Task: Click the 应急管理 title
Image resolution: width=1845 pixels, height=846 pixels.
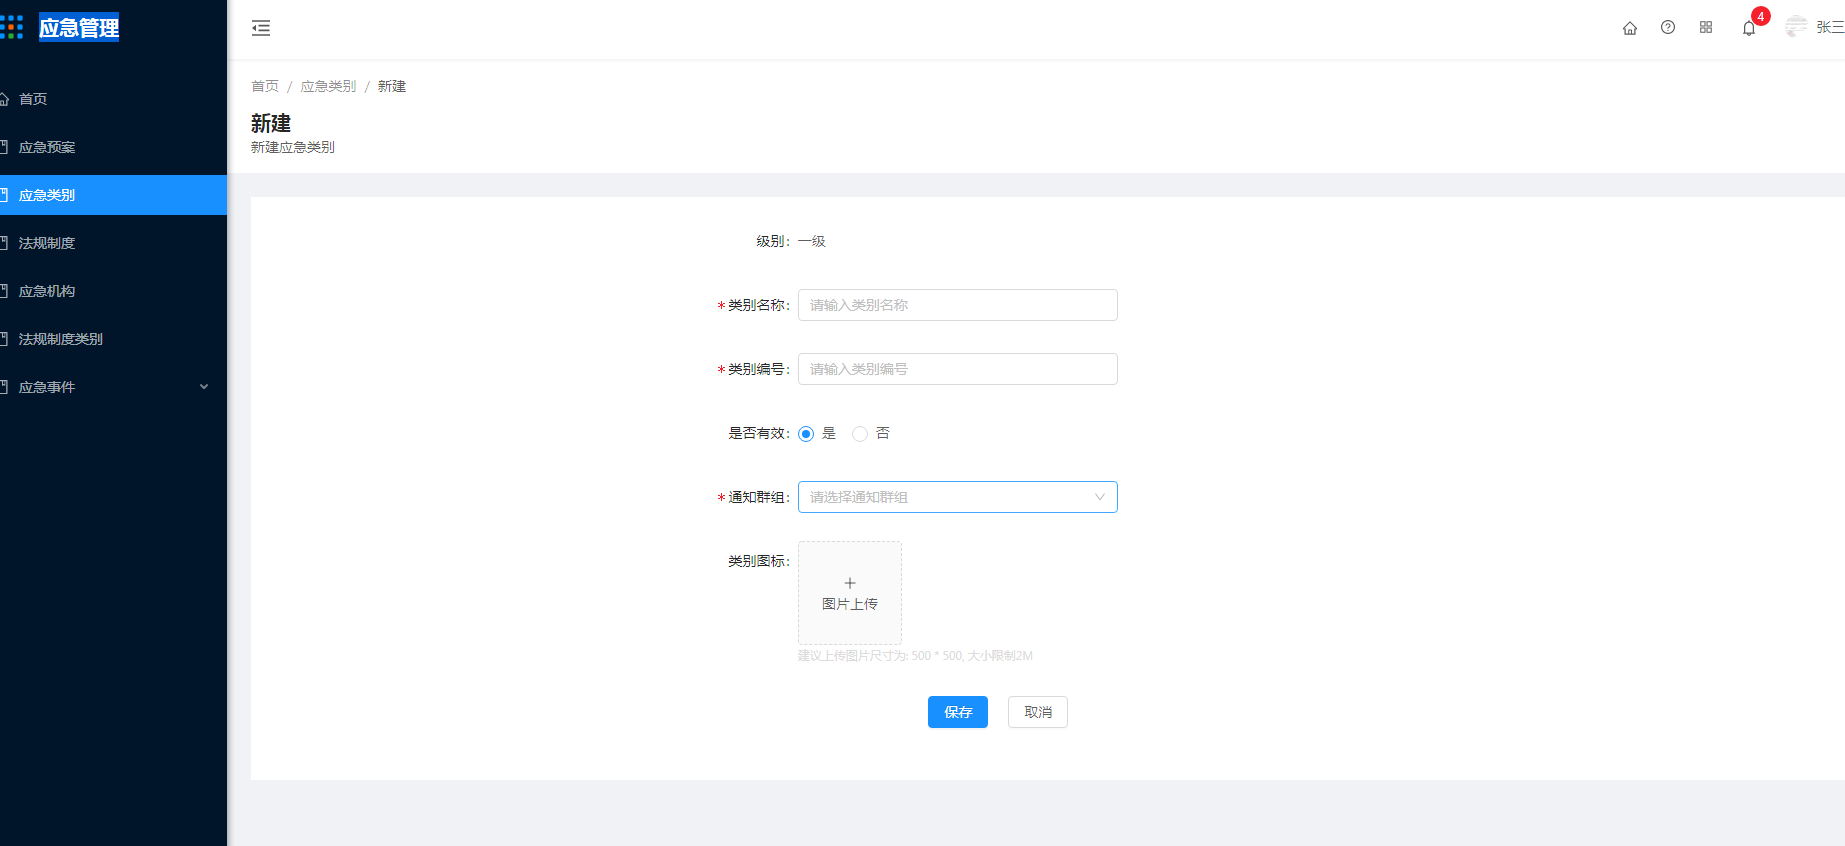Action: (x=79, y=28)
